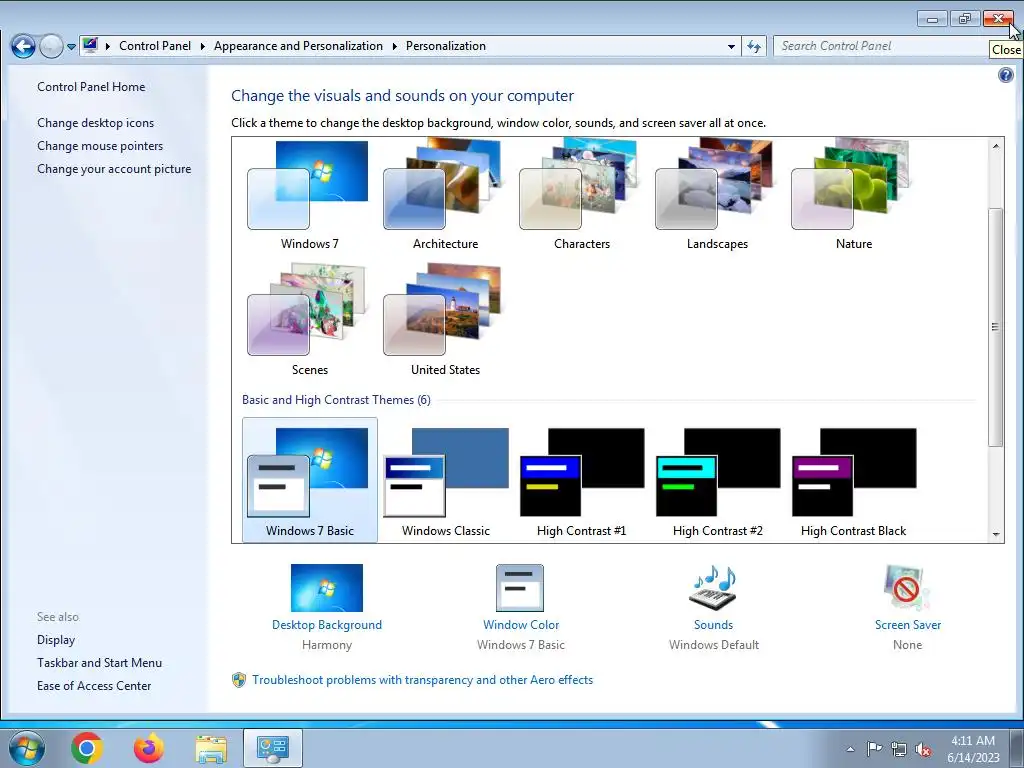Screen dimensions: 1024x768
Task: Select High Contrast #1 theme
Action: 581,480
